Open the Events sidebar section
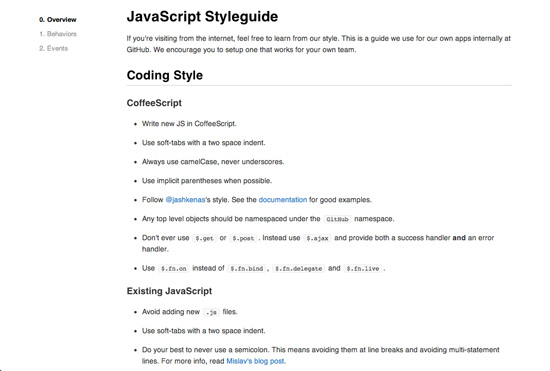 (x=53, y=48)
